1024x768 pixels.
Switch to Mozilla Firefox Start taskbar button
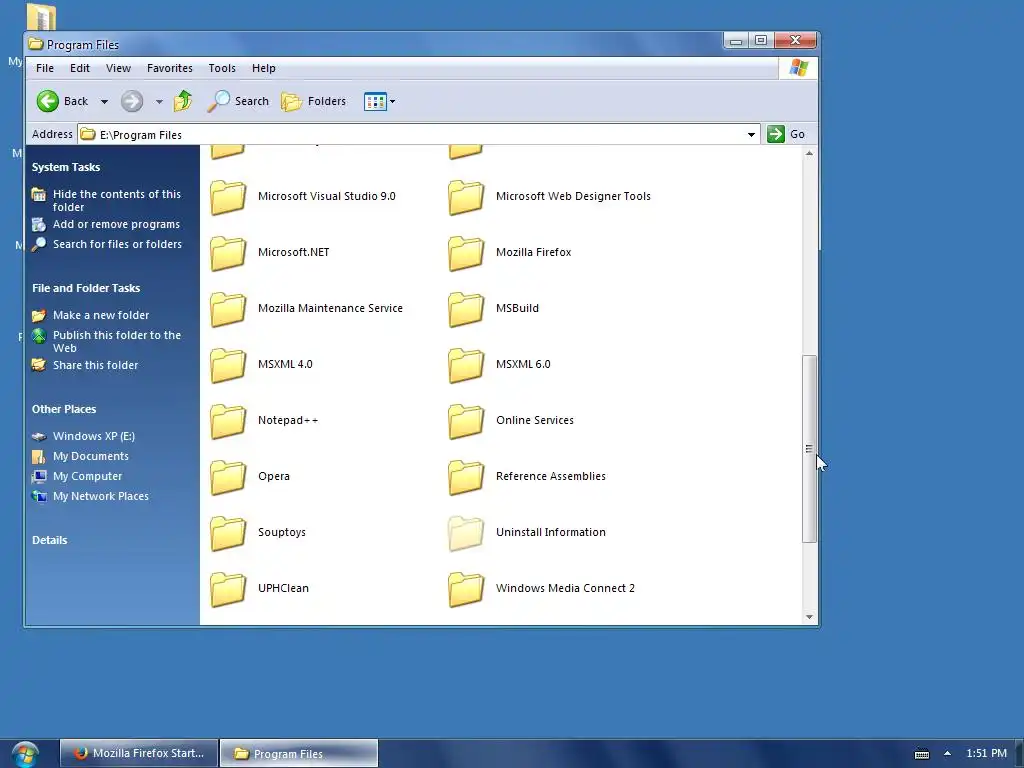pyautogui.click(x=140, y=753)
